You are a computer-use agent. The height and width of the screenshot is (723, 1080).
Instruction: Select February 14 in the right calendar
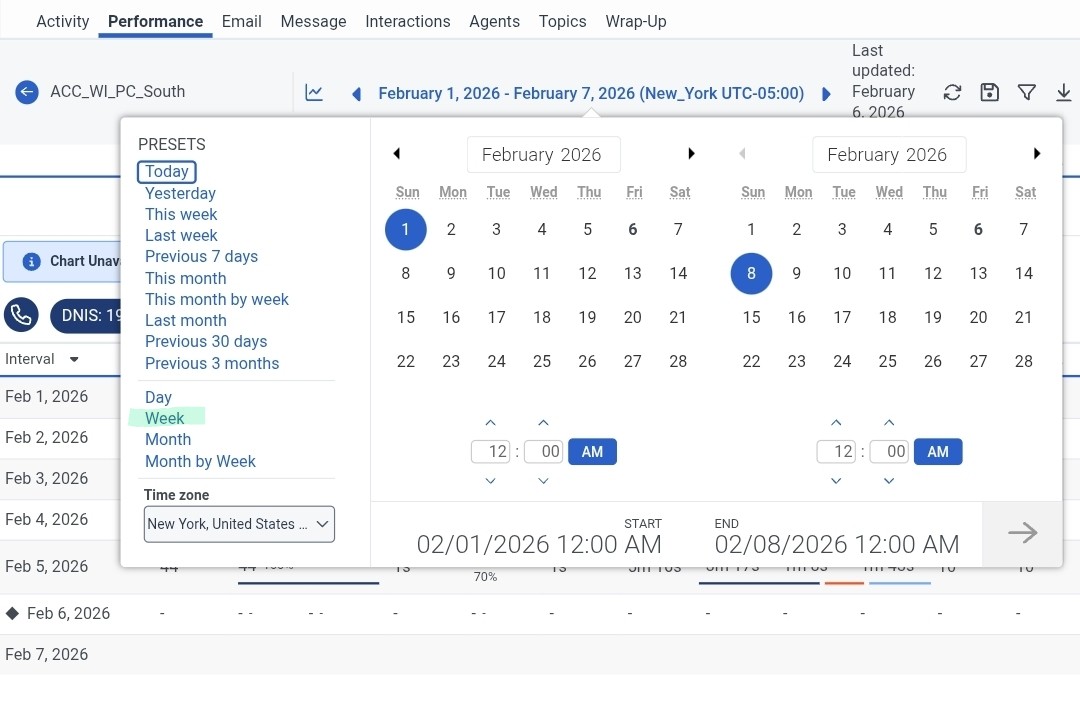[x=1023, y=273]
